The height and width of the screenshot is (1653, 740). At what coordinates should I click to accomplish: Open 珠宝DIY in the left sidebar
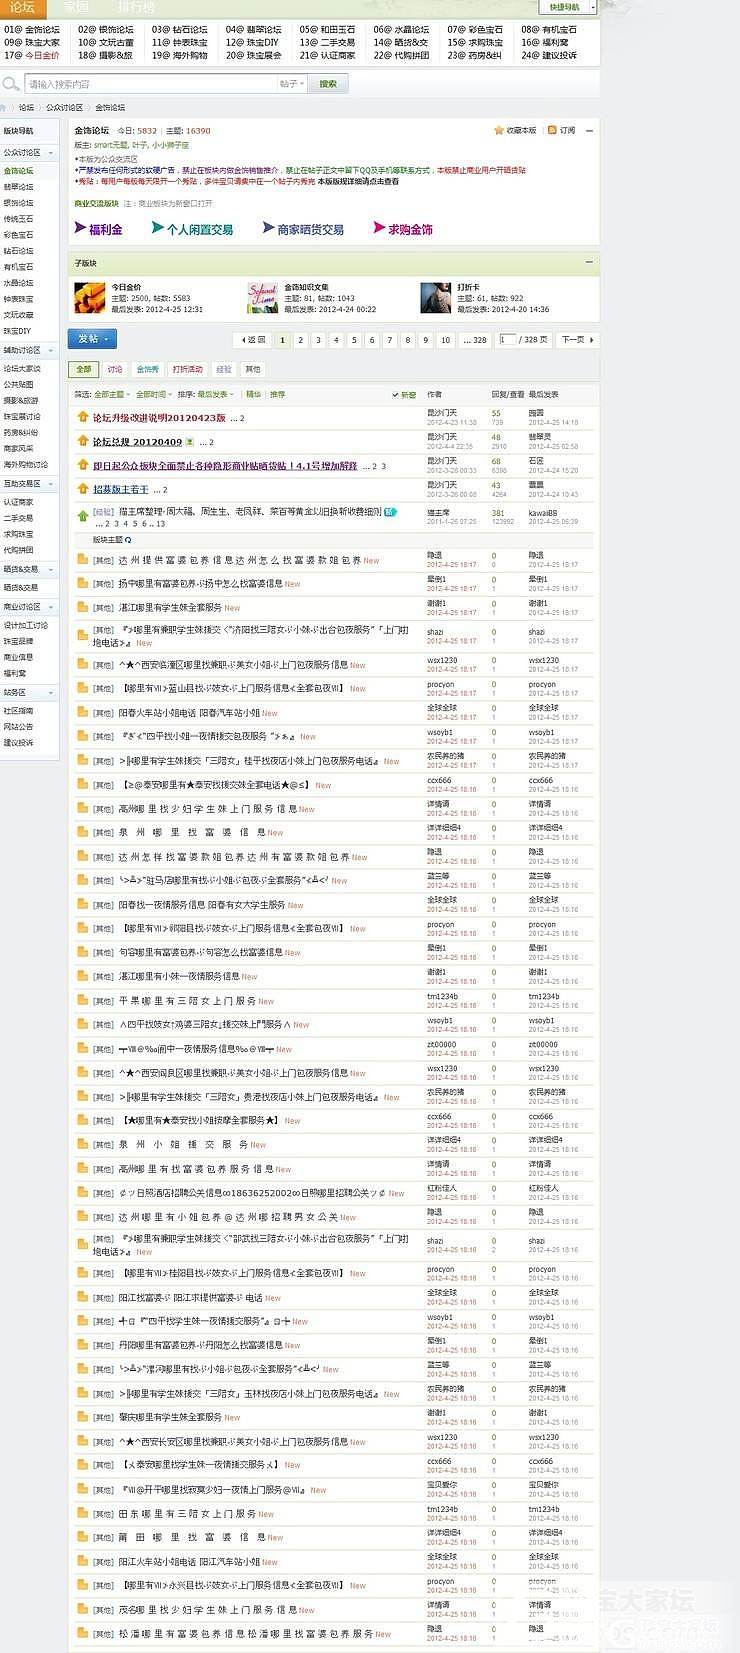17,331
